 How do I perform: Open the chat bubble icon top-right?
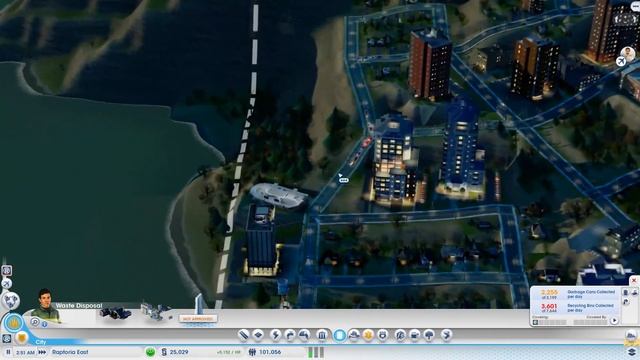(x=635, y=7)
